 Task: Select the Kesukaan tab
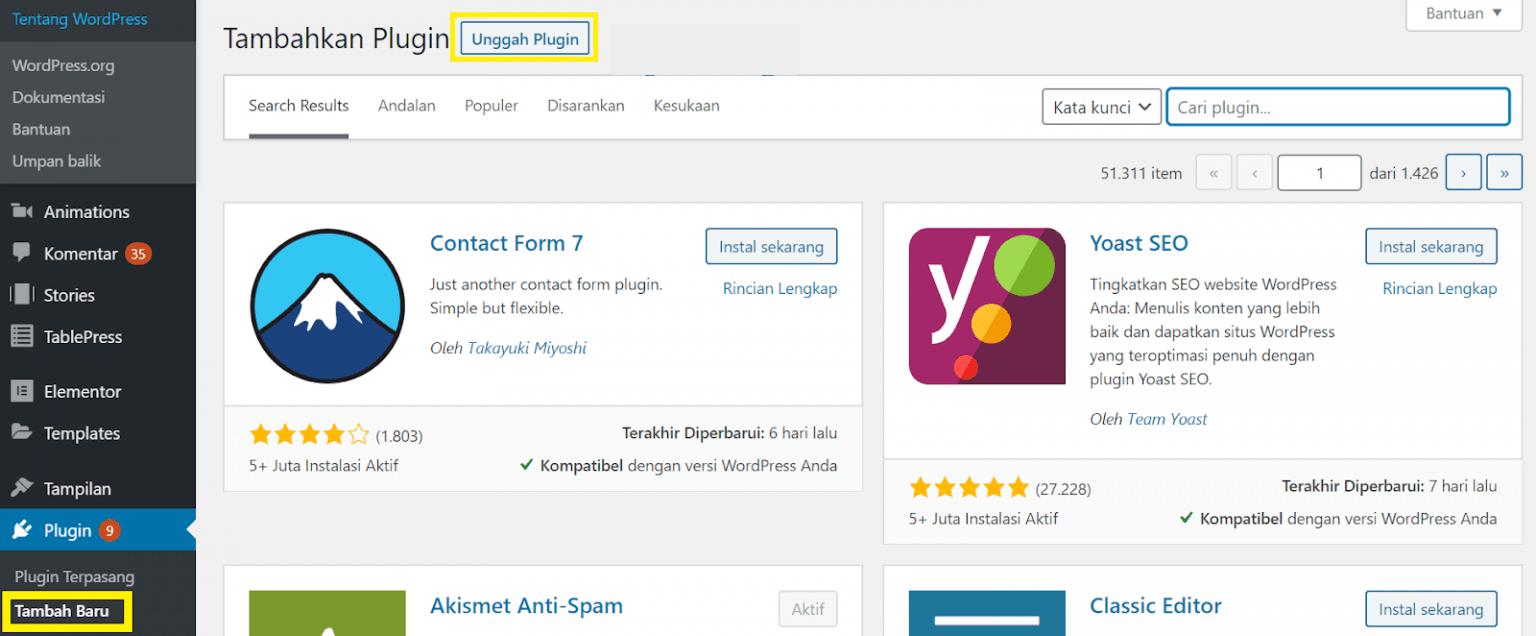pyautogui.click(x=686, y=106)
